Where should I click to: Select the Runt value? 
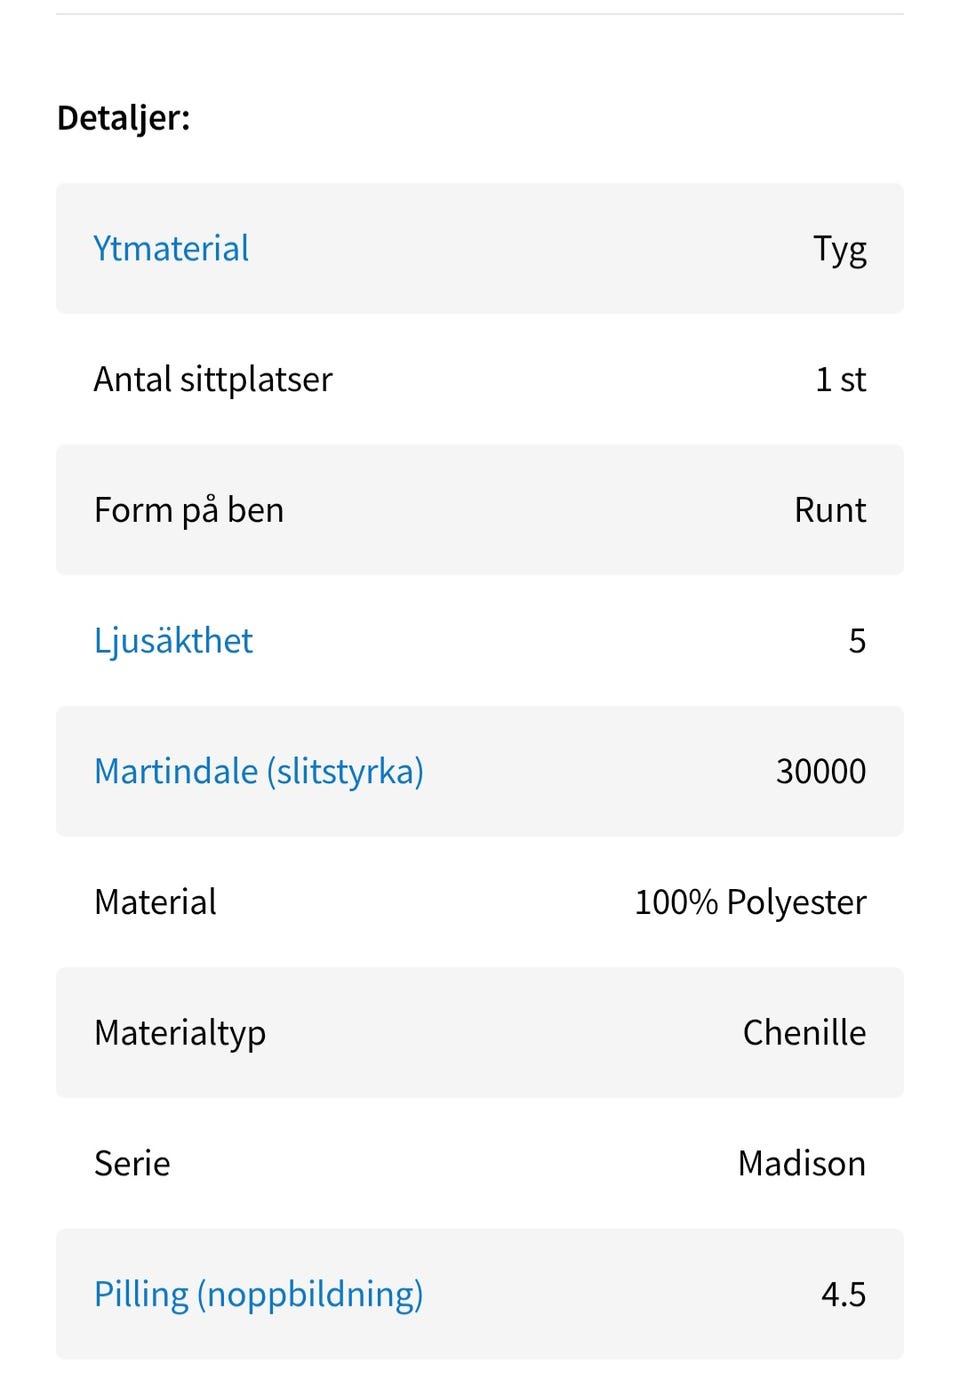830,510
